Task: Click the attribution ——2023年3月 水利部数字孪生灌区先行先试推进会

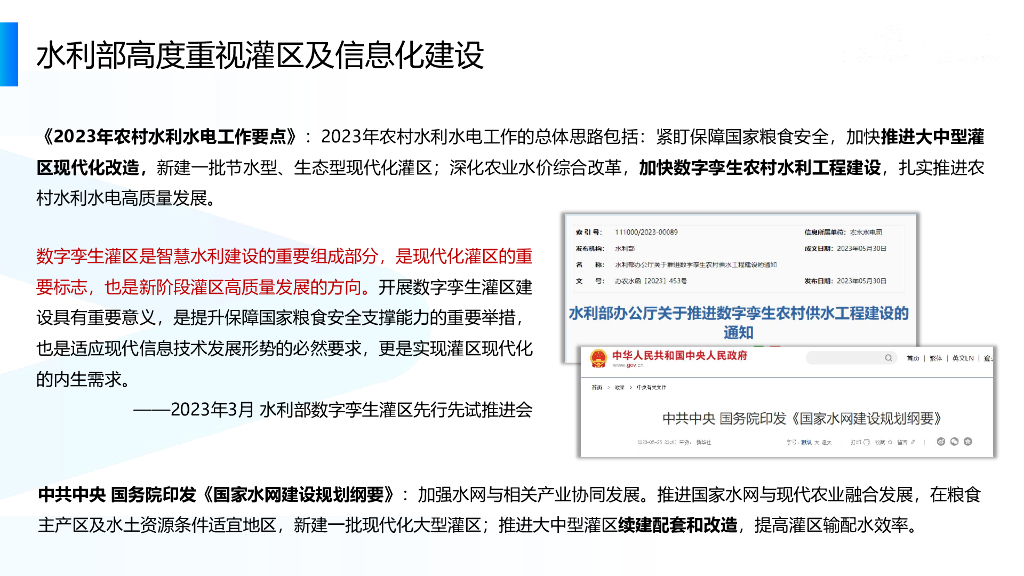Action: click(x=333, y=409)
